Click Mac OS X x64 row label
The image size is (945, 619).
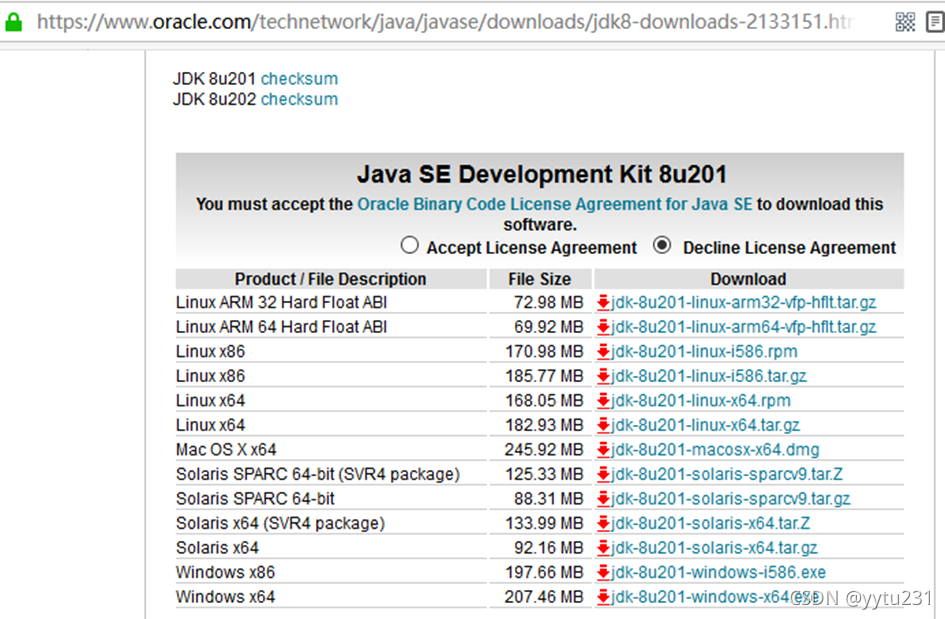pos(226,450)
